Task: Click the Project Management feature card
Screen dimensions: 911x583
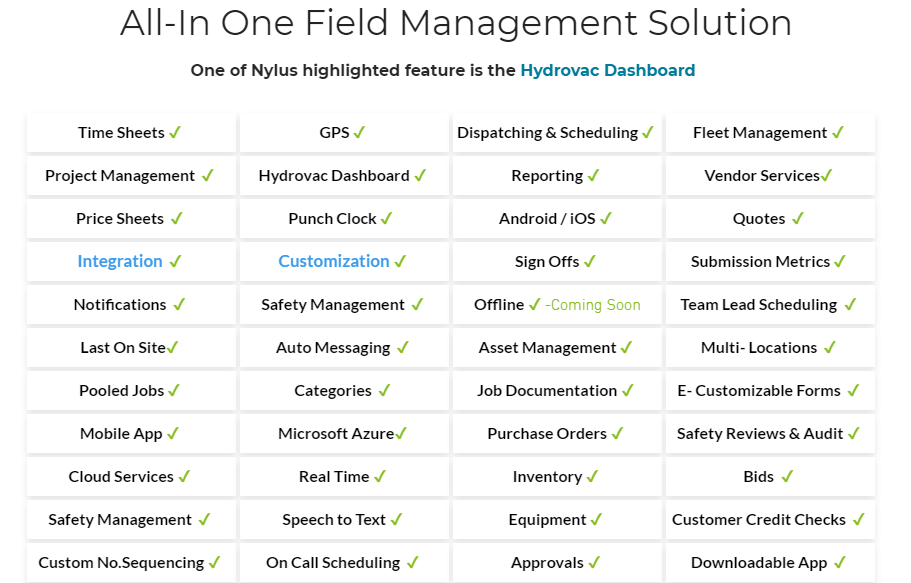Action: pyautogui.click(x=131, y=176)
